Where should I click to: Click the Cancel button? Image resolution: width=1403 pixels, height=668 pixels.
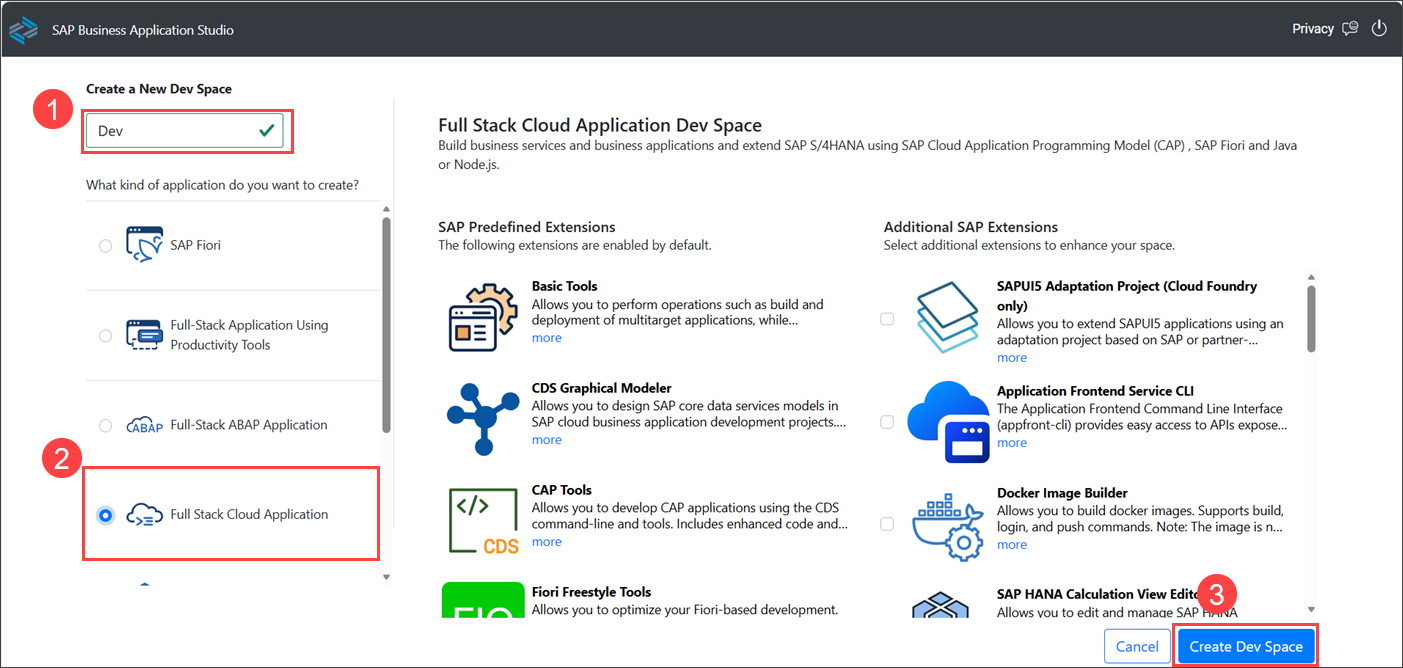point(1137,647)
